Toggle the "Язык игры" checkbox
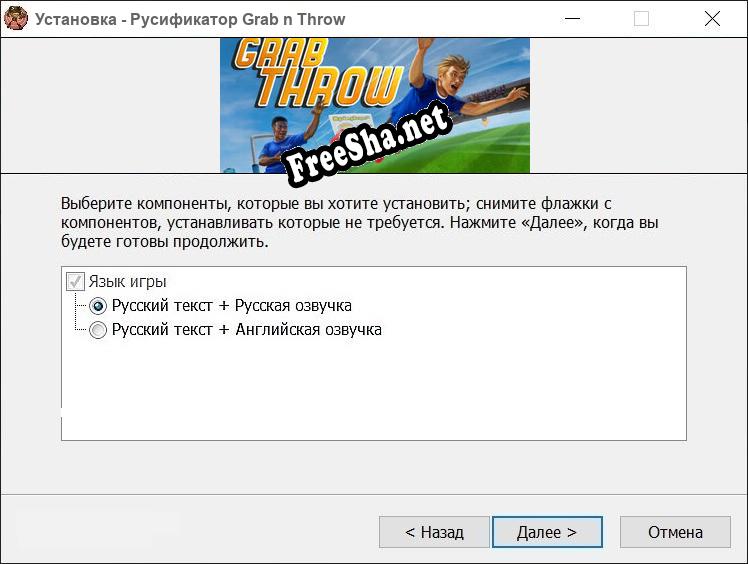748x564 pixels. pos(75,282)
